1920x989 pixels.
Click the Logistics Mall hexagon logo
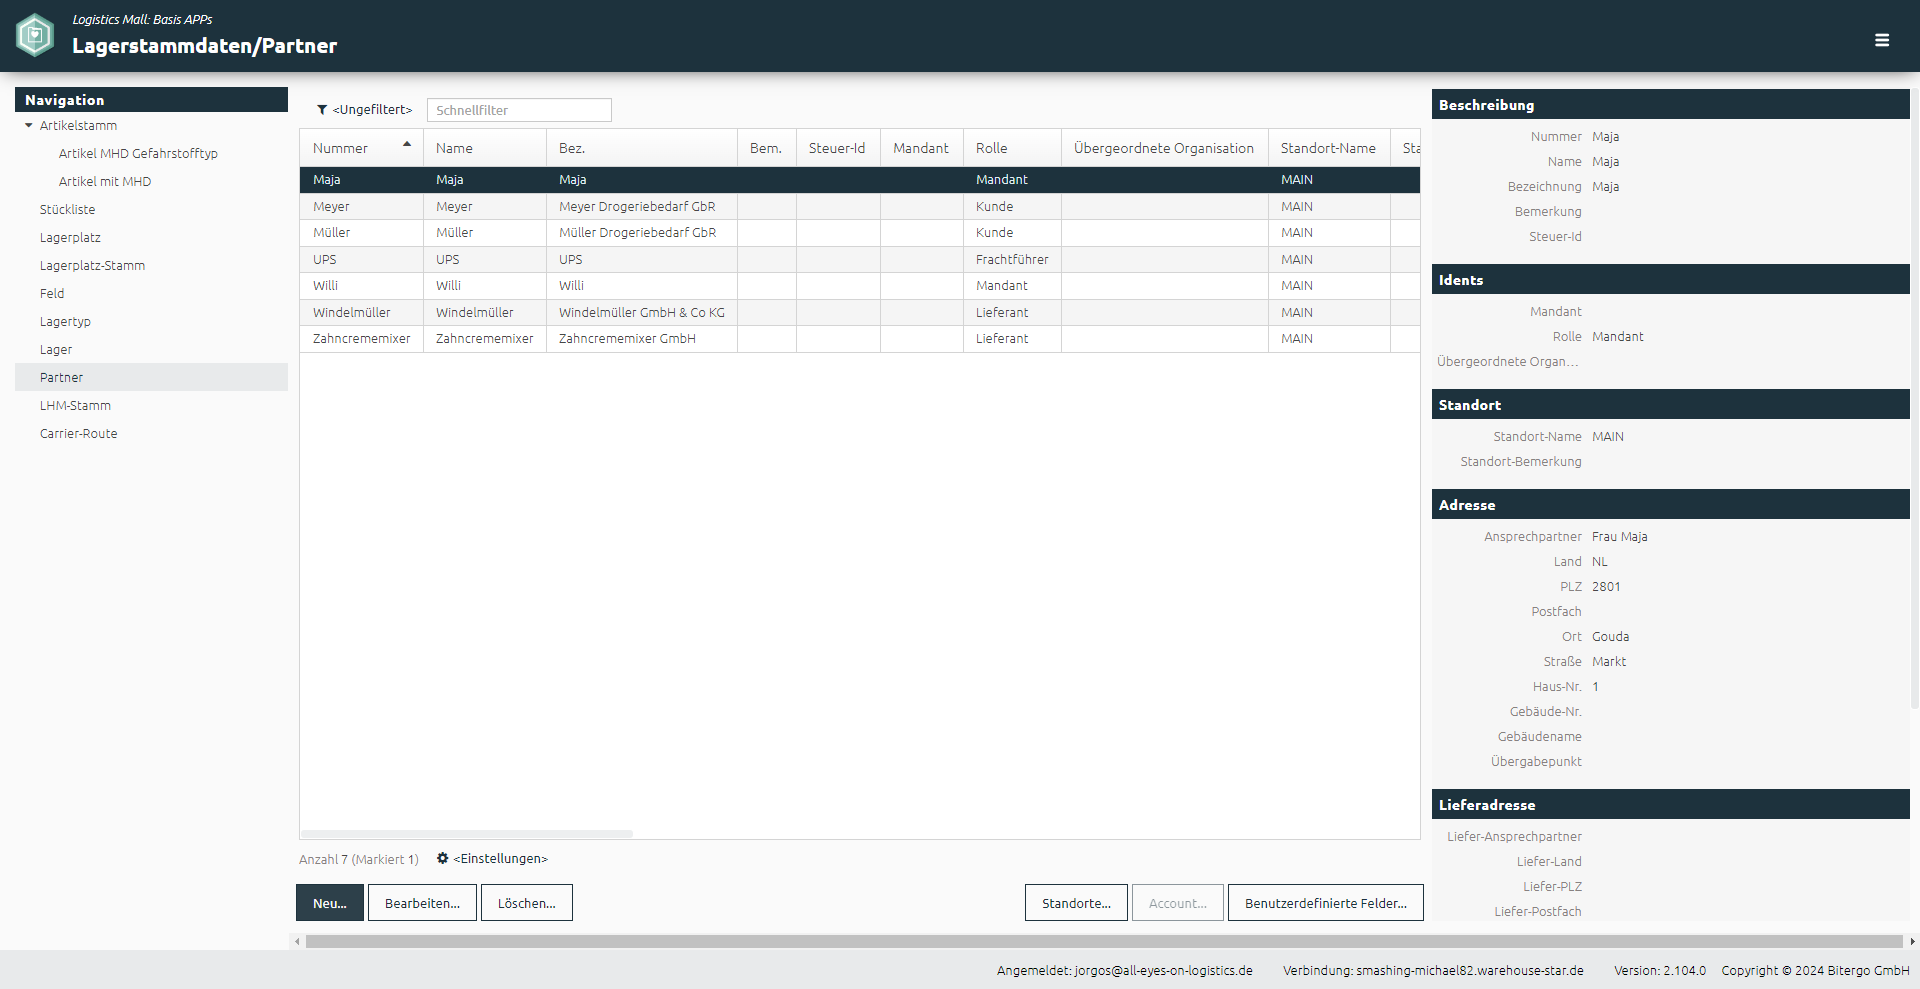[35, 35]
